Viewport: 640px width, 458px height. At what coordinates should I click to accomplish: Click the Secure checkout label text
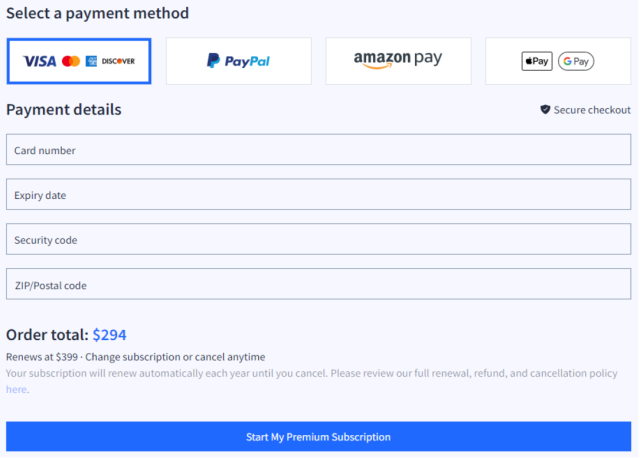click(x=592, y=110)
